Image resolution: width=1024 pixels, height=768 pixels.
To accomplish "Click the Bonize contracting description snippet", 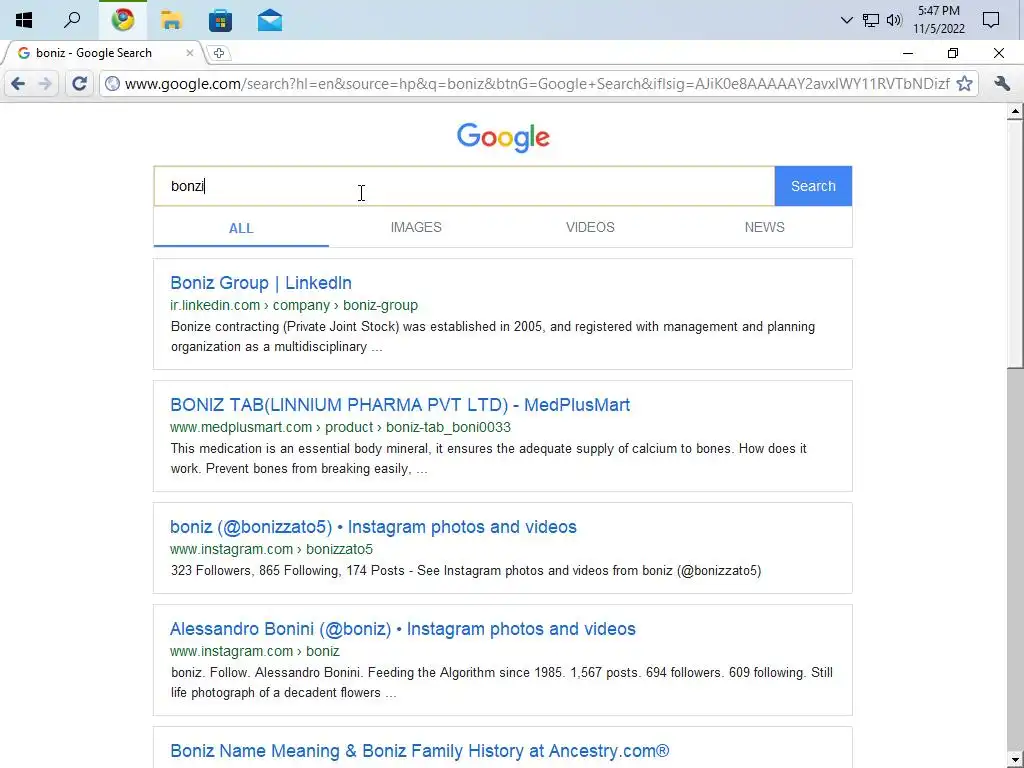I will click(493, 336).
